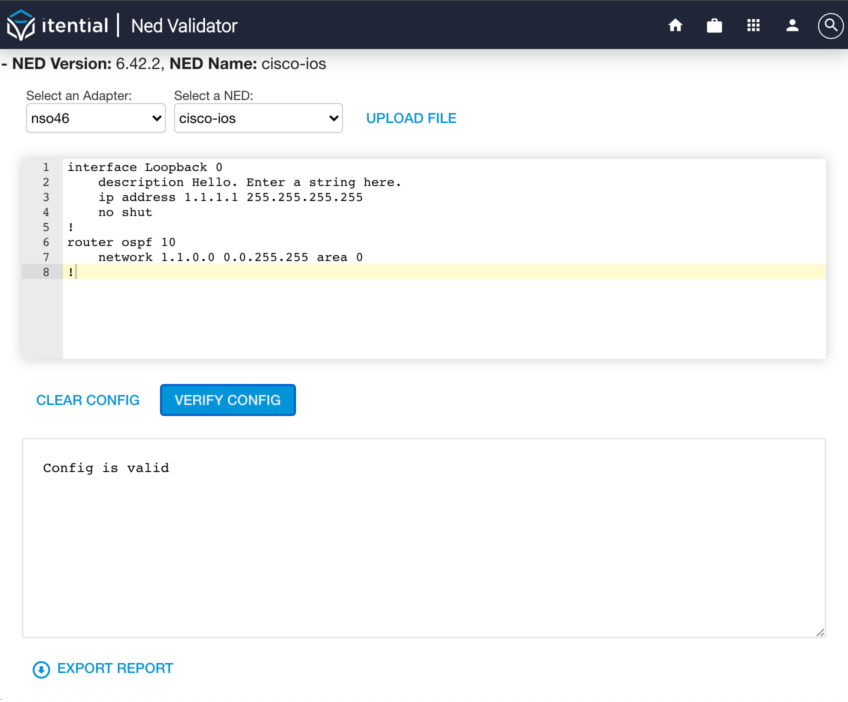Click CLEAR CONFIG
Image resolution: width=848 pixels, height=702 pixels.
pos(88,400)
